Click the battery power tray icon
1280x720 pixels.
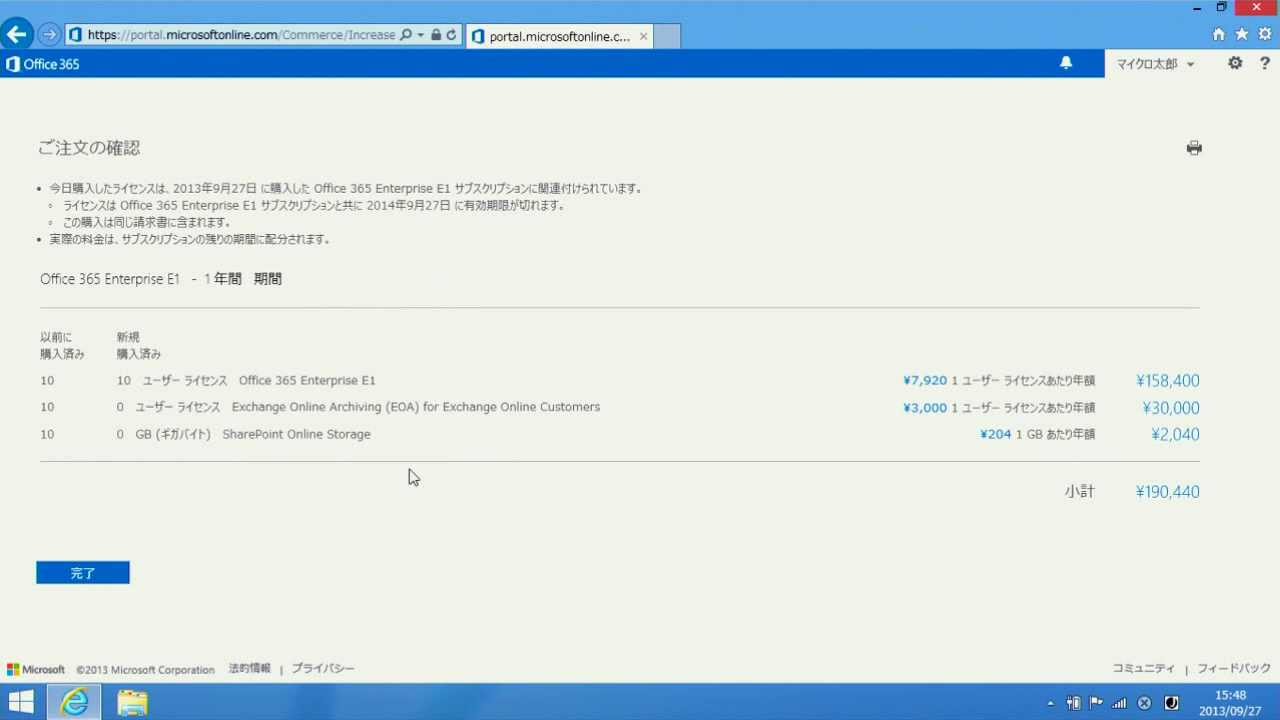[x=1073, y=703]
